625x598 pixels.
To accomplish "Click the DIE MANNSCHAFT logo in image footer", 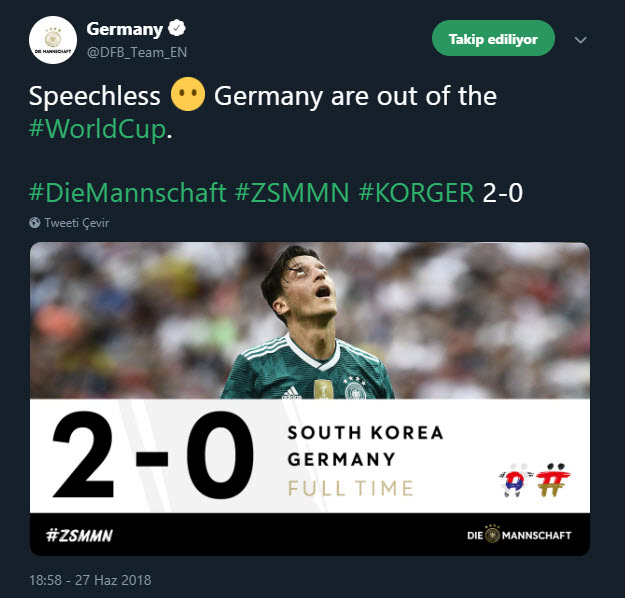I will click(519, 535).
